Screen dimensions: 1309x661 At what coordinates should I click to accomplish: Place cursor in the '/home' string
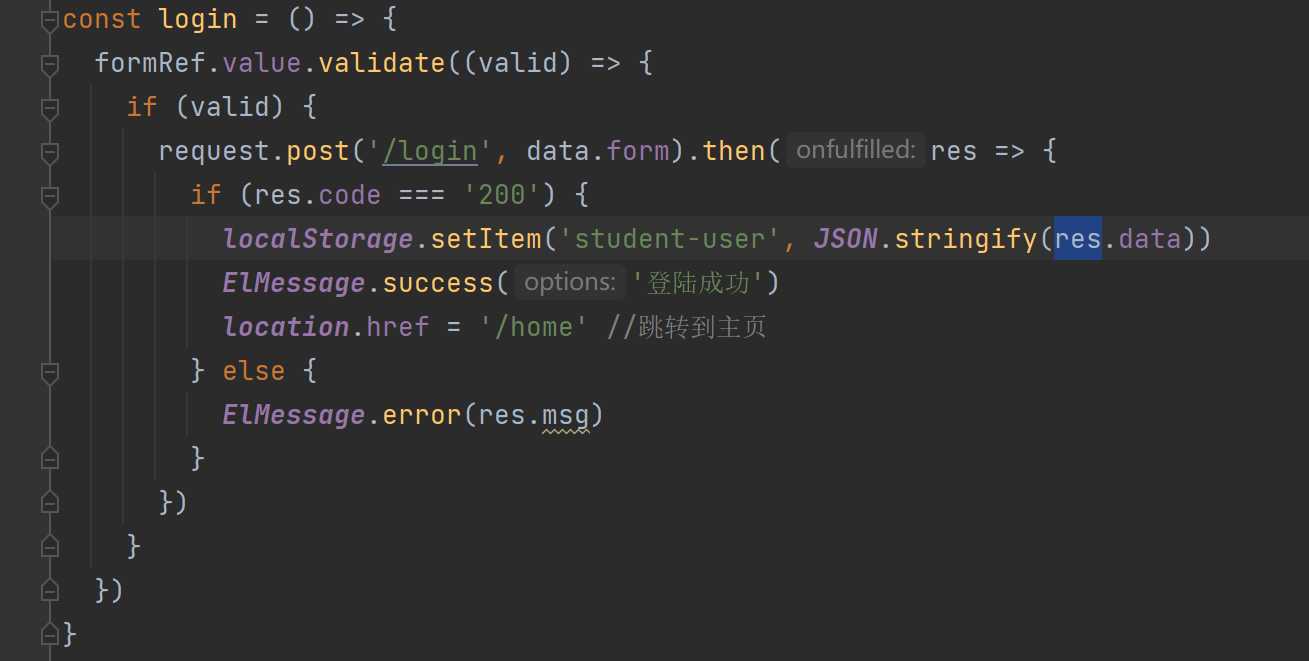click(x=532, y=327)
